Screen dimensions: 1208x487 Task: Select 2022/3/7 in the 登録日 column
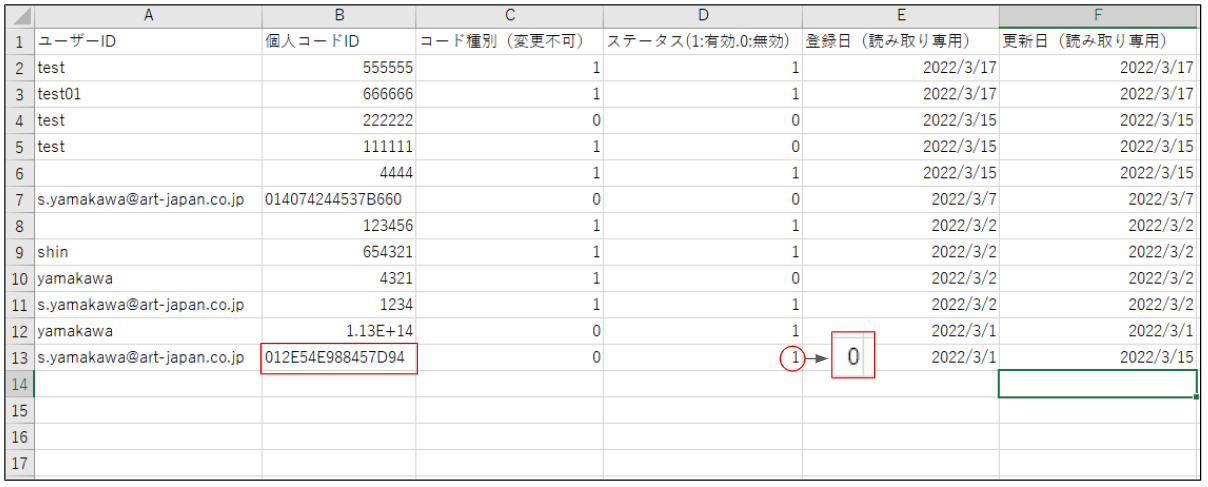click(900, 199)
